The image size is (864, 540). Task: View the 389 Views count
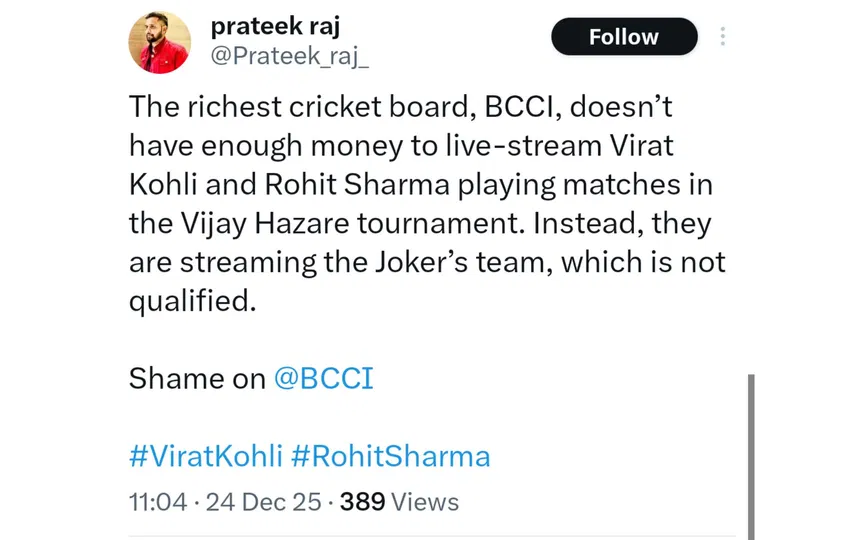pyautogui.click(x=399, y=502)
